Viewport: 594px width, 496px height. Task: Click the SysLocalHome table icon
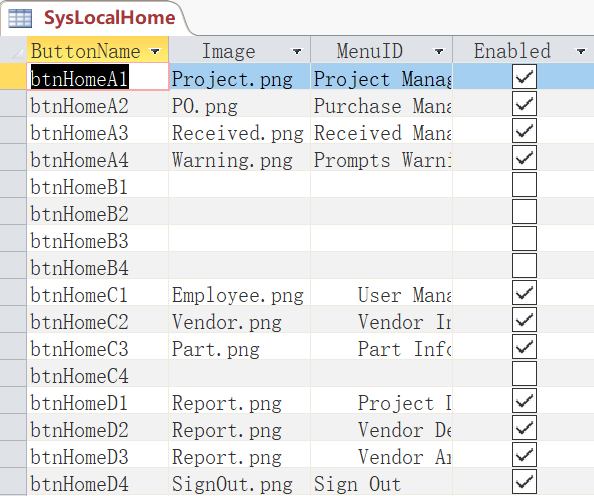(20, 18)
